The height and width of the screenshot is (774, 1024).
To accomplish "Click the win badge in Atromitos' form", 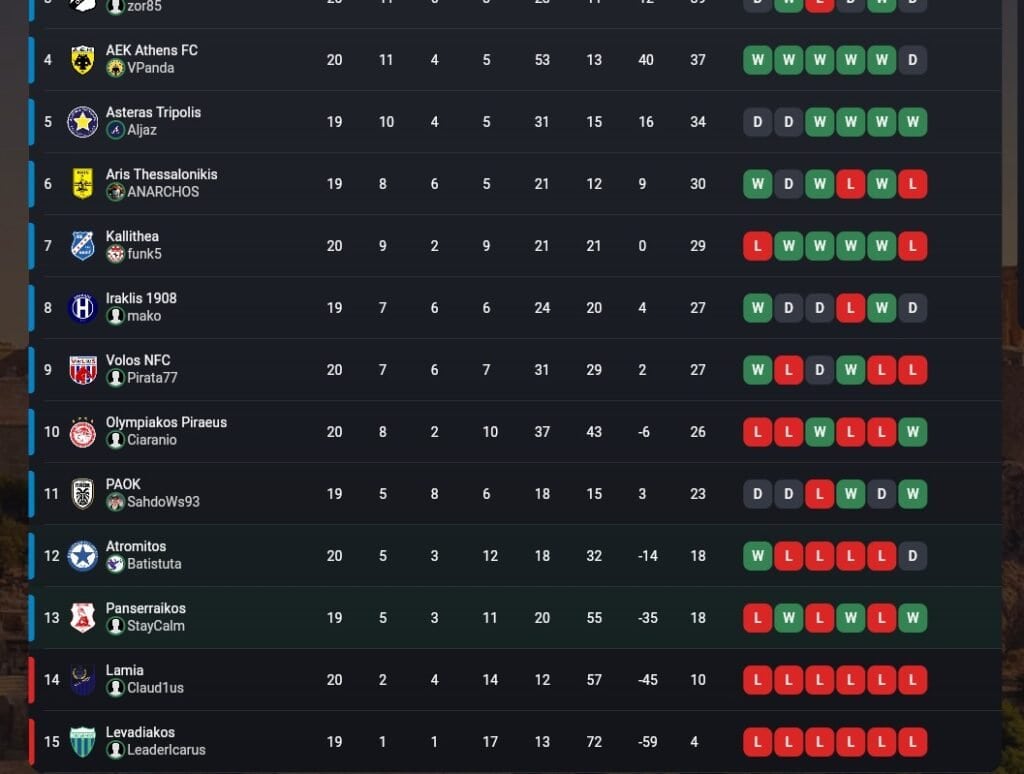I will pos(758,556).
